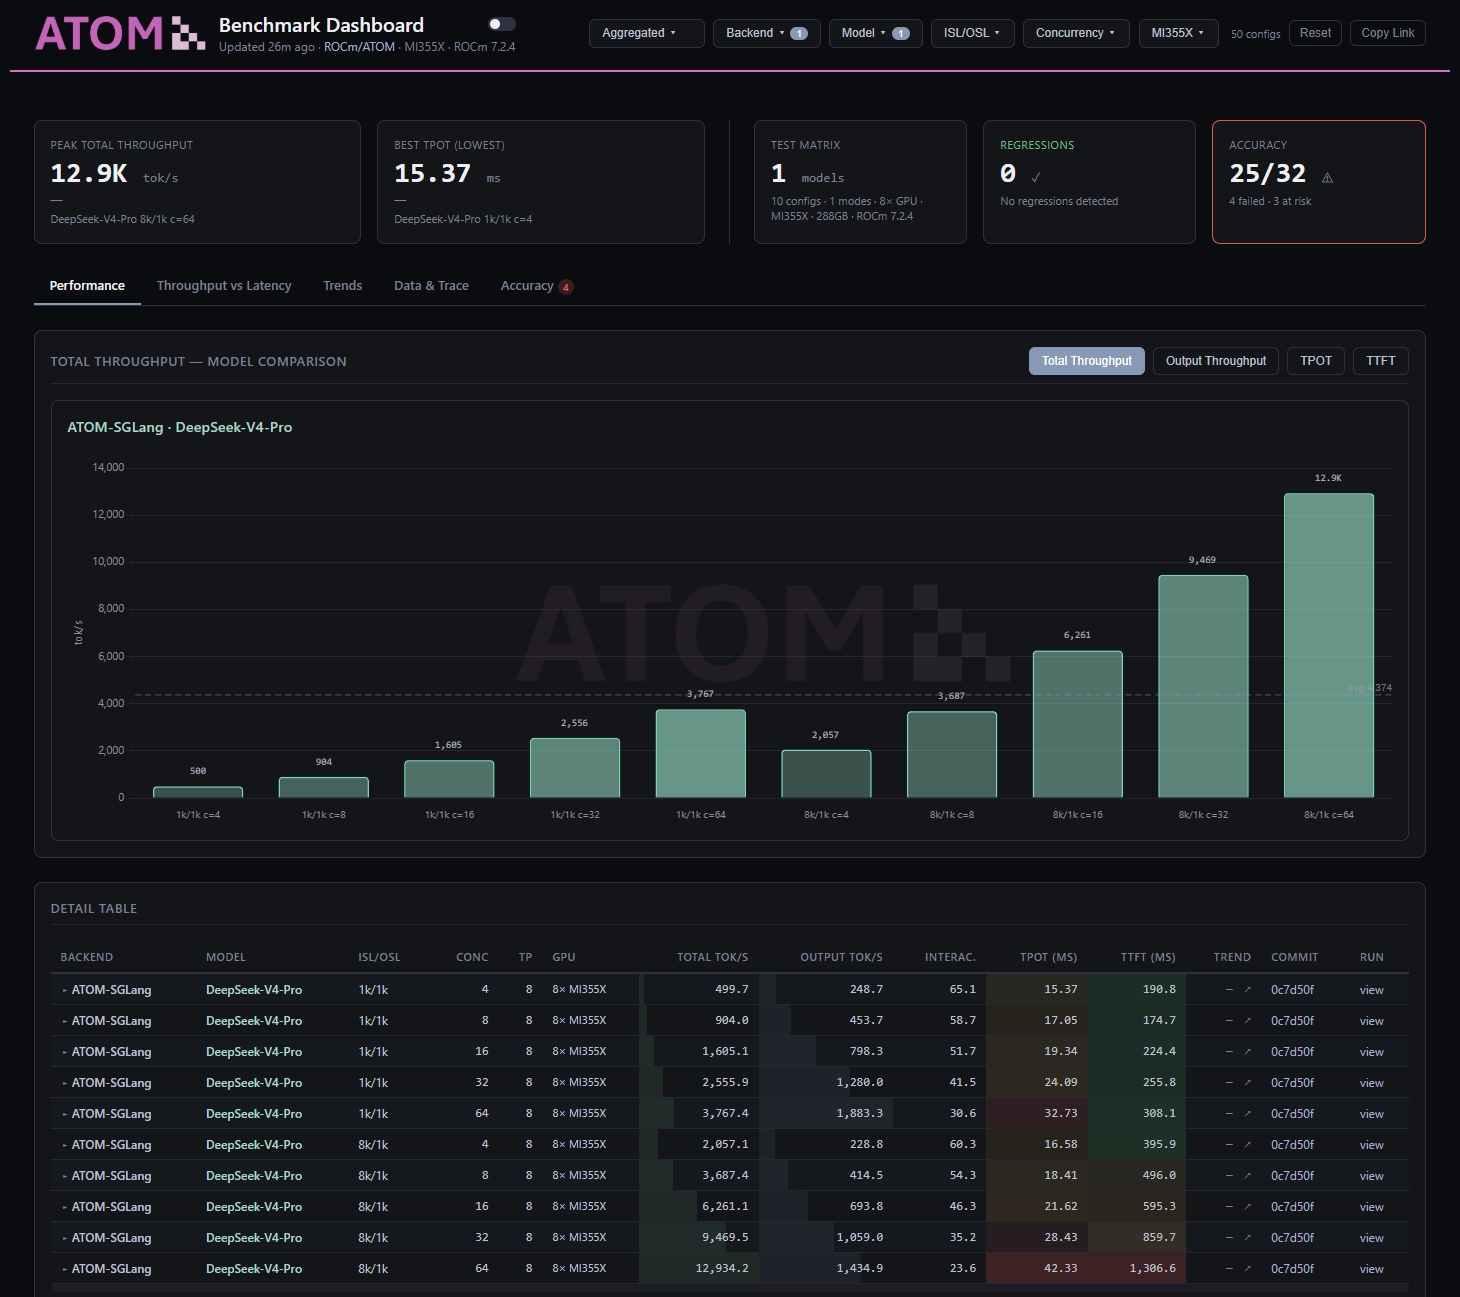Open trend arrow icon for 6,261.1 tok/s row

[1247, 1207]
